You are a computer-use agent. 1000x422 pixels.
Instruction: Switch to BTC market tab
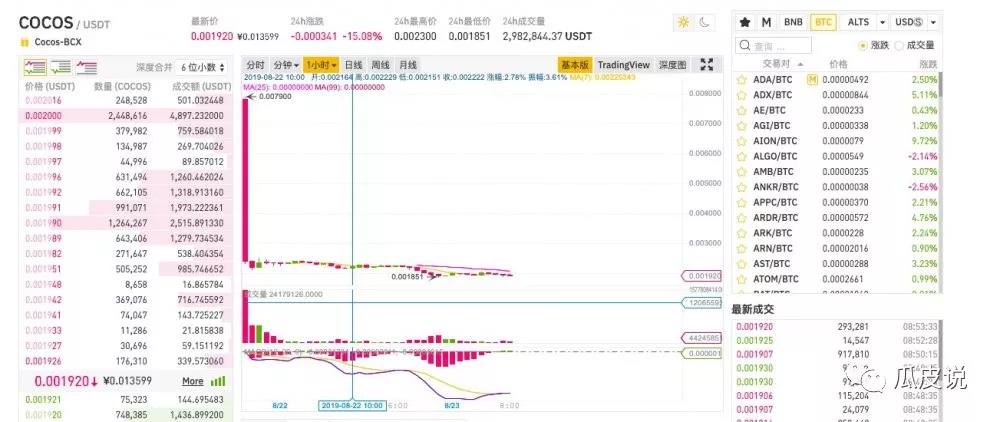click(x=823, y=22)
